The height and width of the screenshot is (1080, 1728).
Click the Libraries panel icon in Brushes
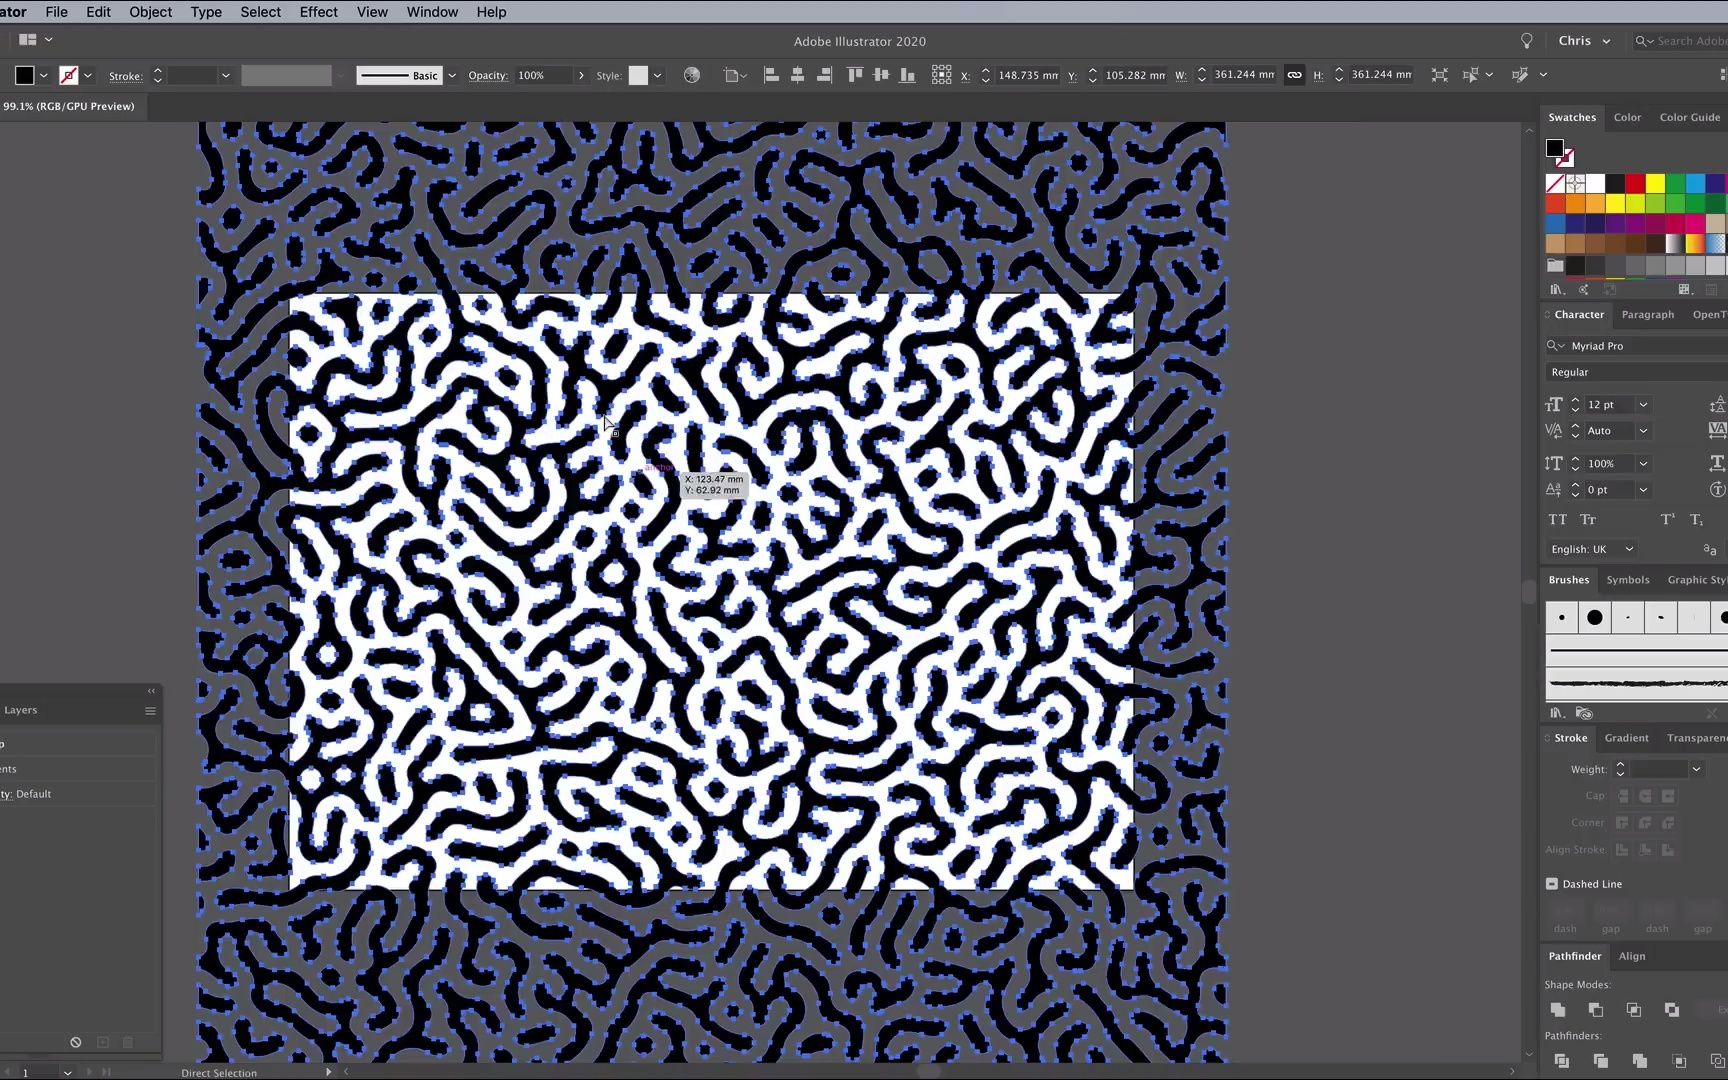coord(1584,713)
